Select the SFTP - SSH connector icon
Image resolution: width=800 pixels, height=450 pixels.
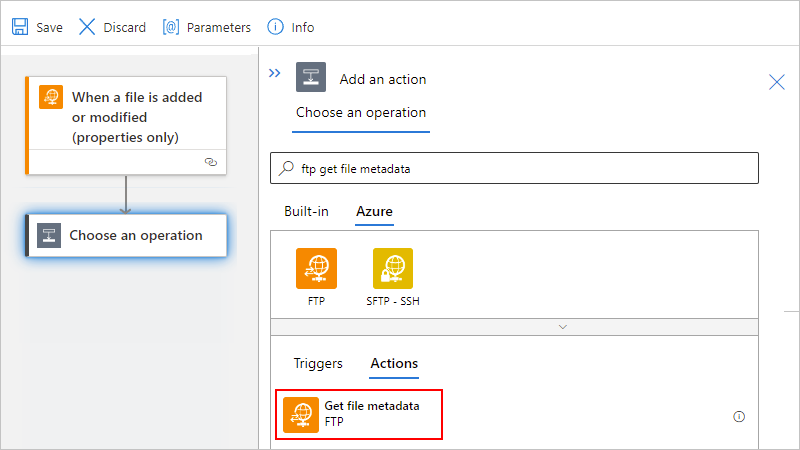tap(393, 268)
